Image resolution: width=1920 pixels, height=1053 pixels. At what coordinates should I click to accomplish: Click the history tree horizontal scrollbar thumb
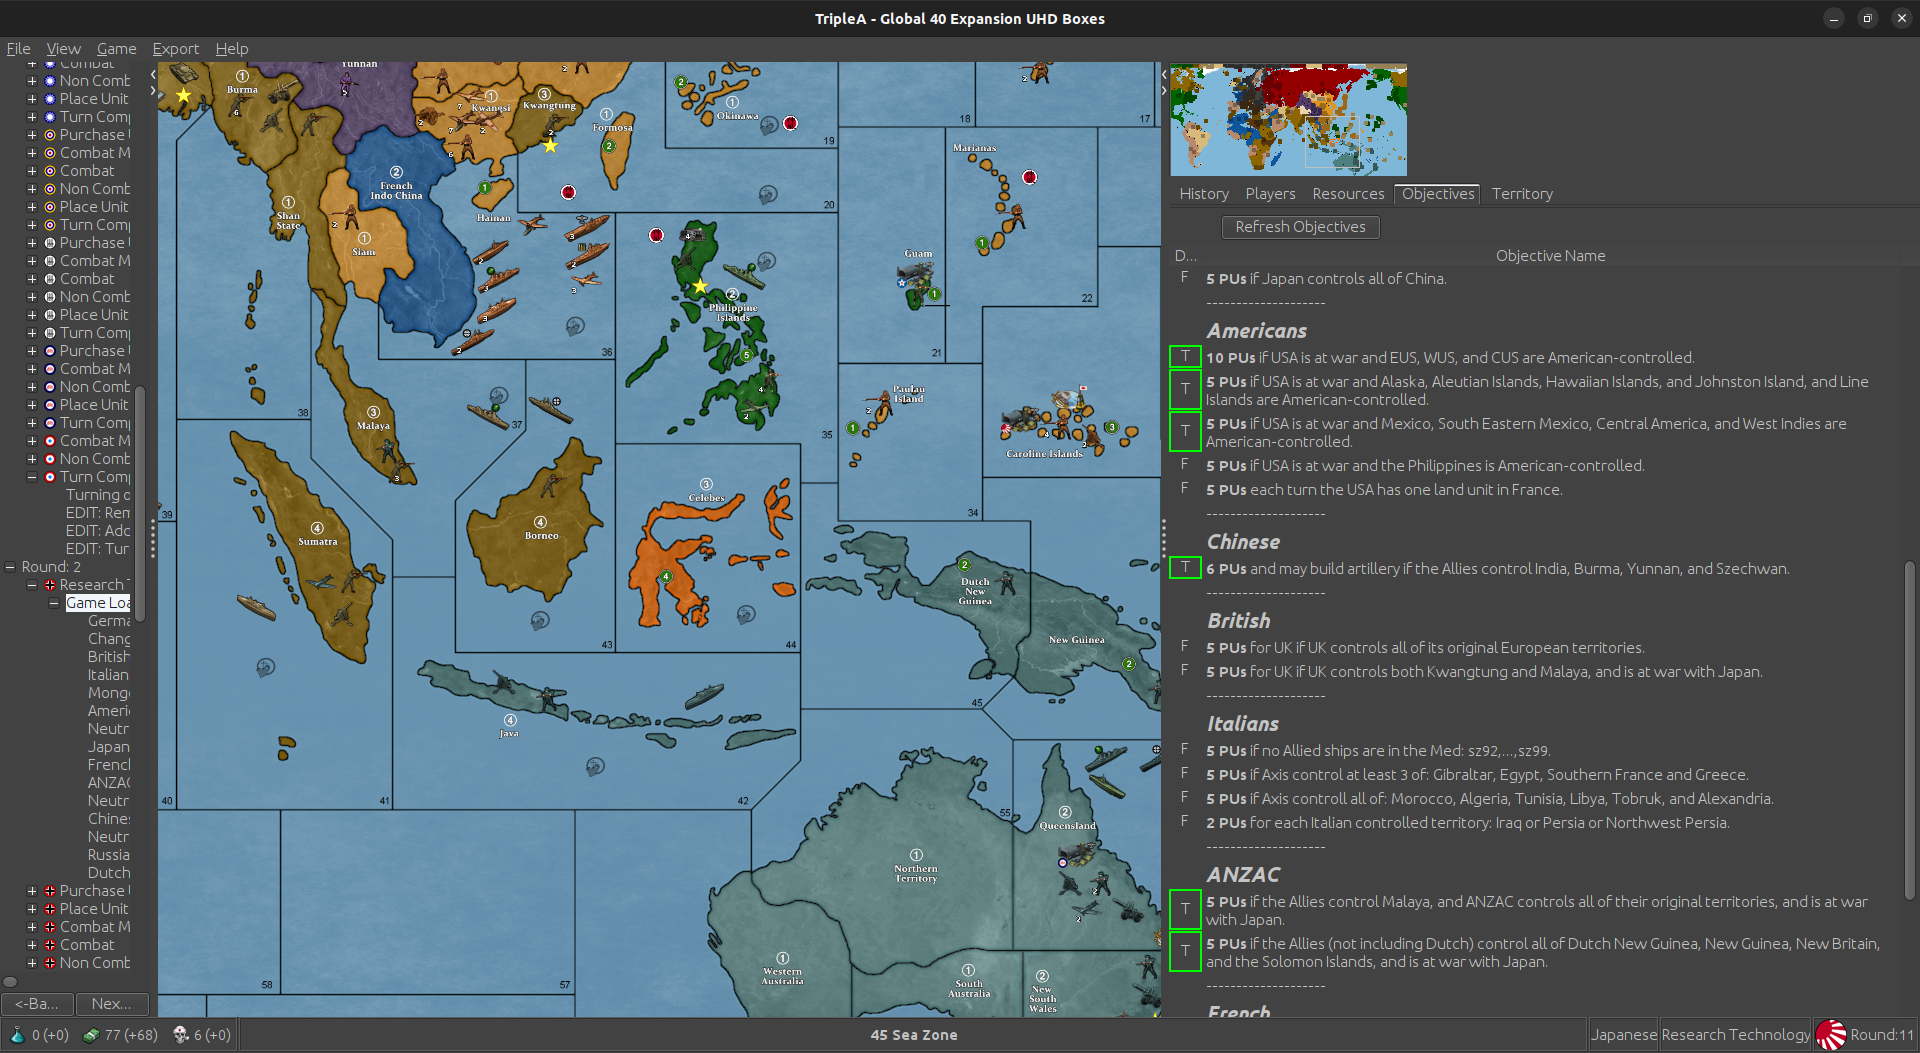click(10, 982)
